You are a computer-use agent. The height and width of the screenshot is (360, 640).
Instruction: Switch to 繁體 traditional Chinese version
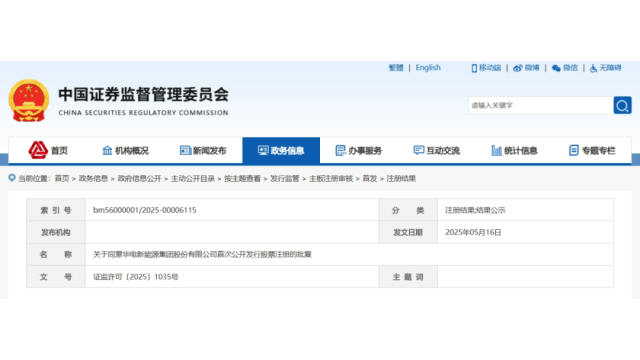pos(396,68)
